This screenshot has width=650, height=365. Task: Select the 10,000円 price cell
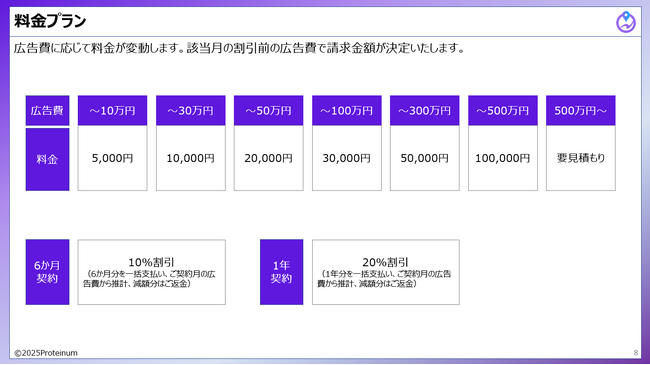(191, 158)
